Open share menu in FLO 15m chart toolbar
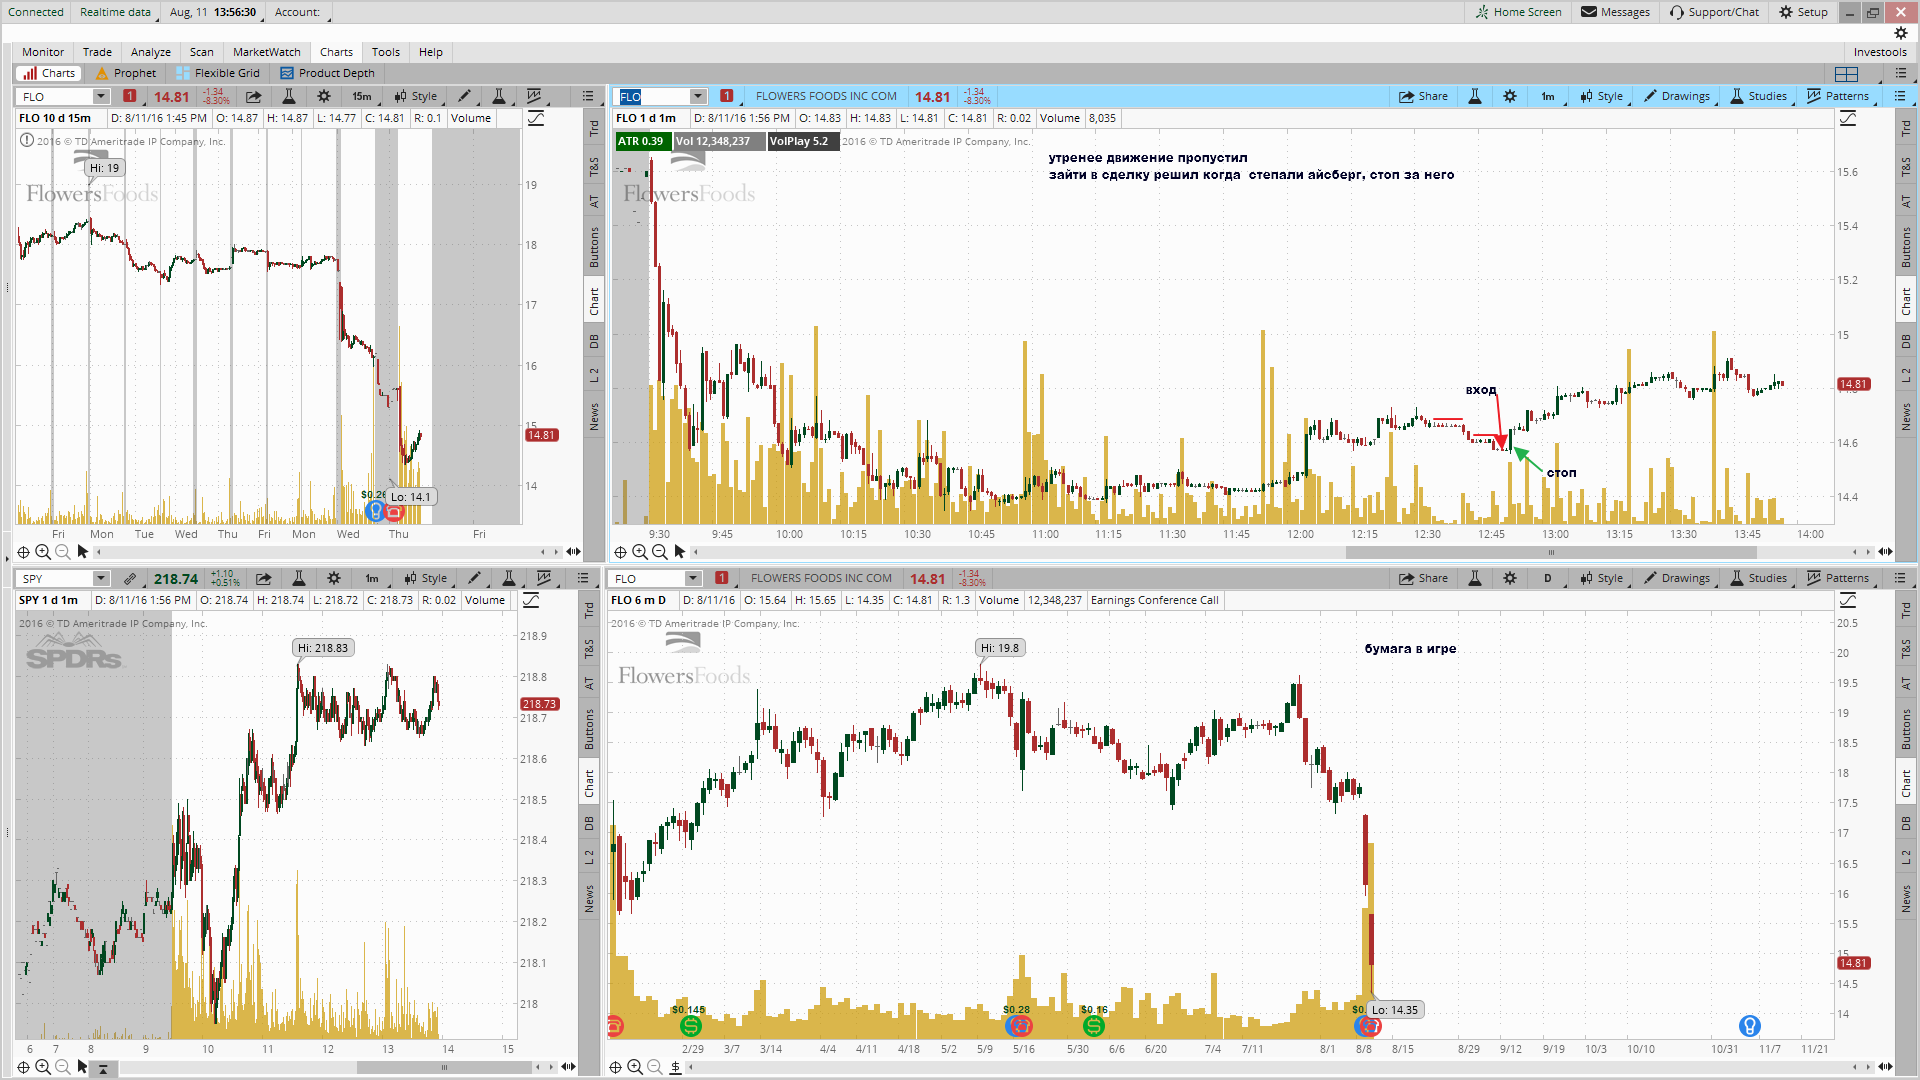 click(254, 97)
